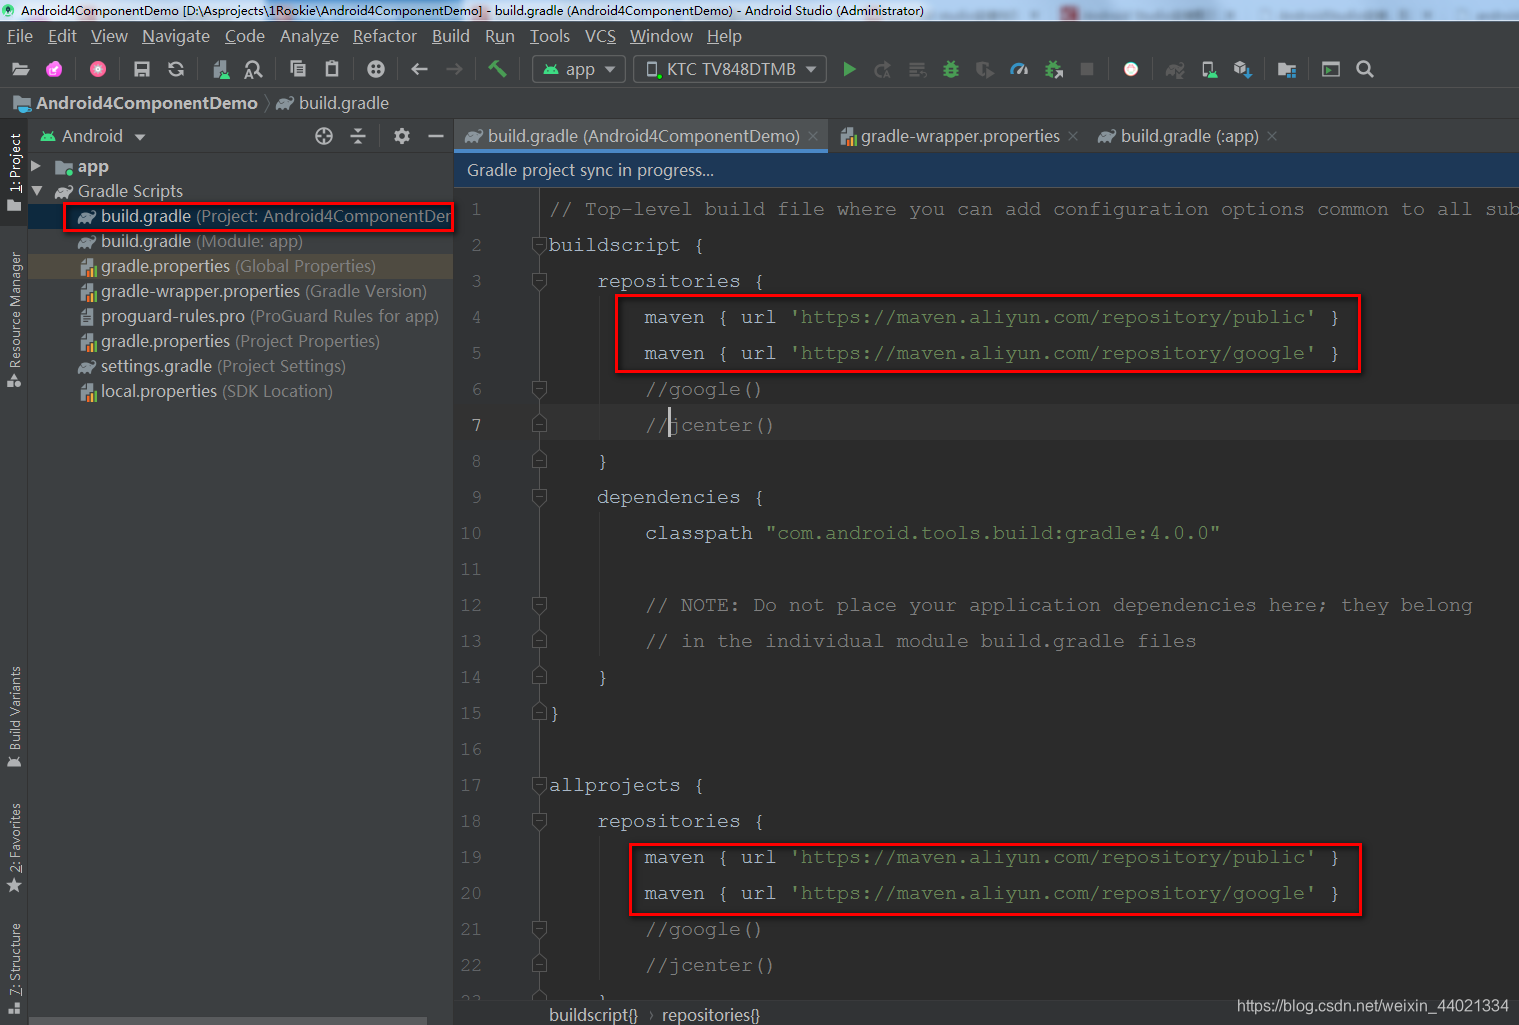Click the Search Everywhere magnifier icon
Screen dimensions: 1519x1025
pos(1365,69)
